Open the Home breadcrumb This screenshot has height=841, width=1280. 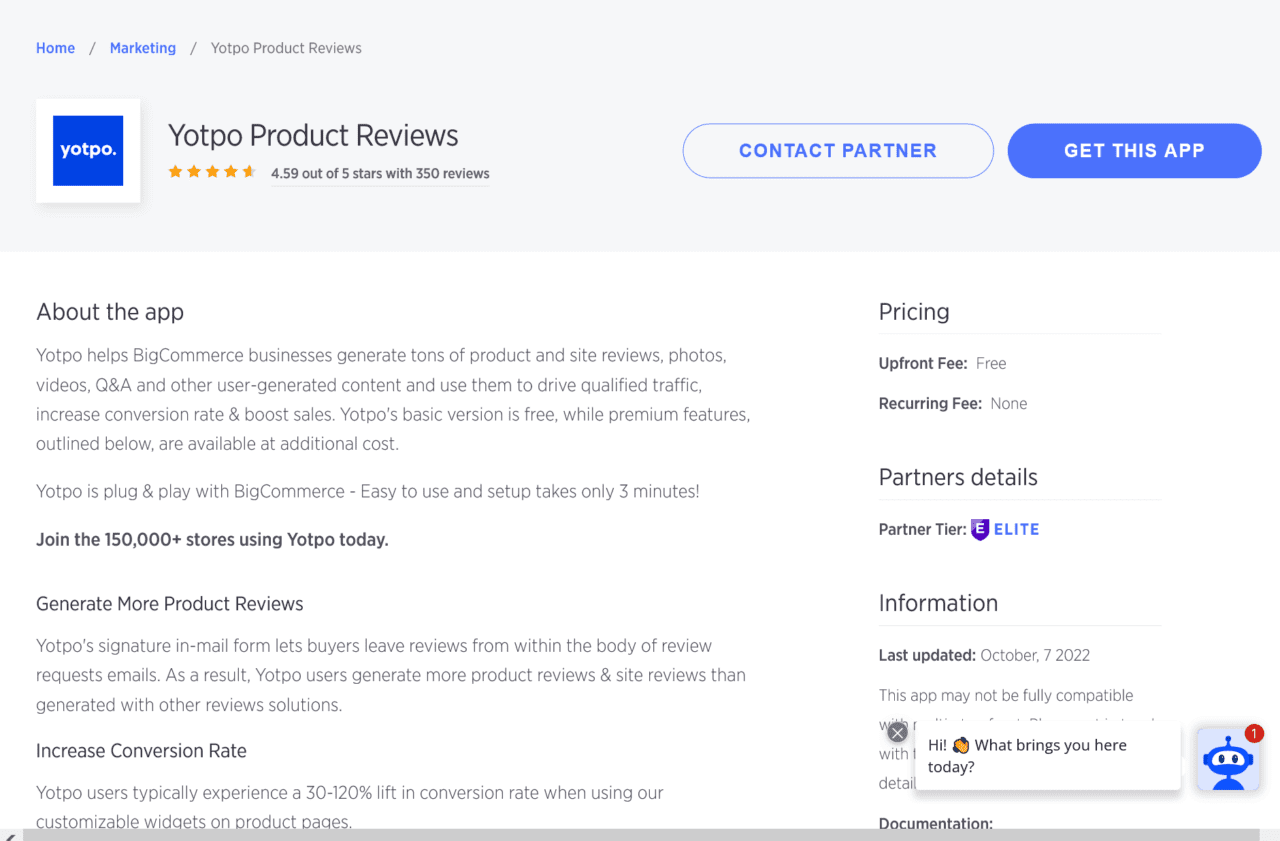tap(55, 47)
